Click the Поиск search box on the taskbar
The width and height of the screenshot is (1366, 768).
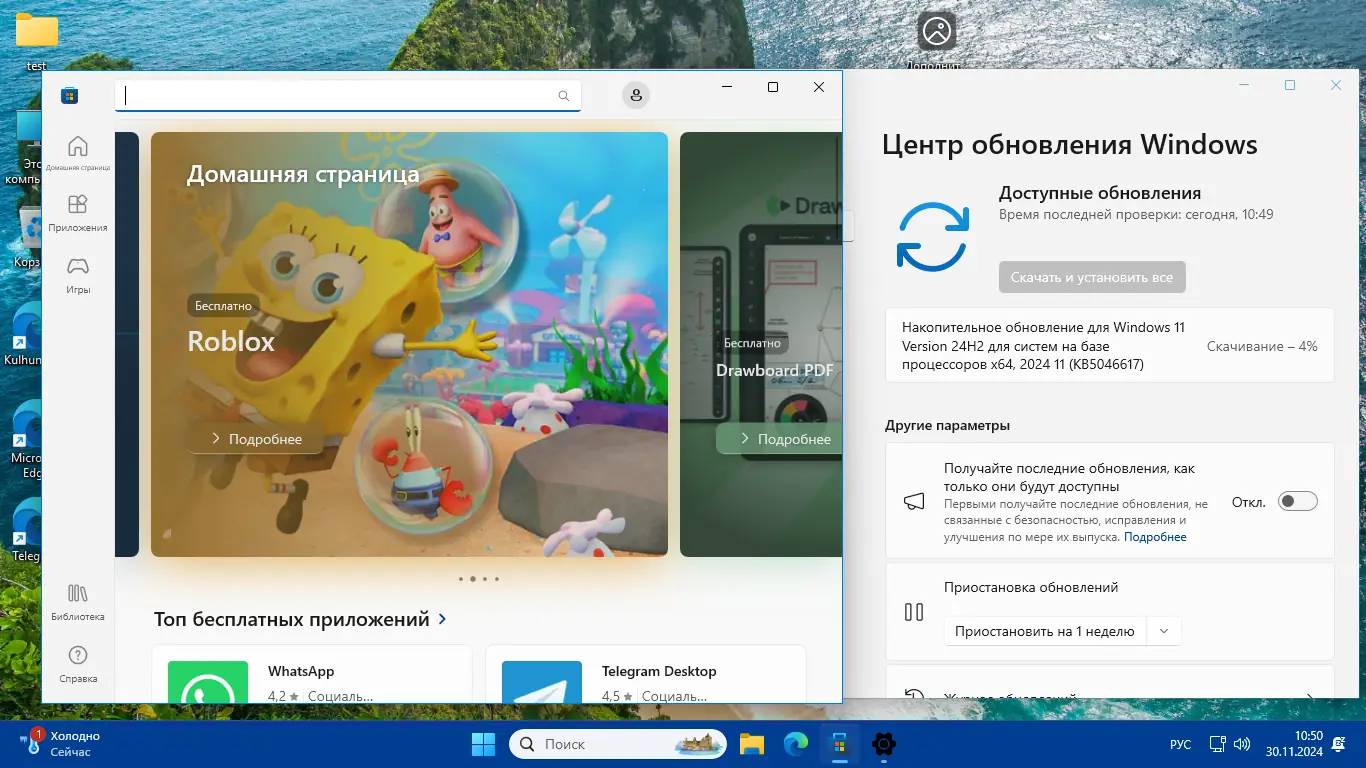click(x=620, y=744)
